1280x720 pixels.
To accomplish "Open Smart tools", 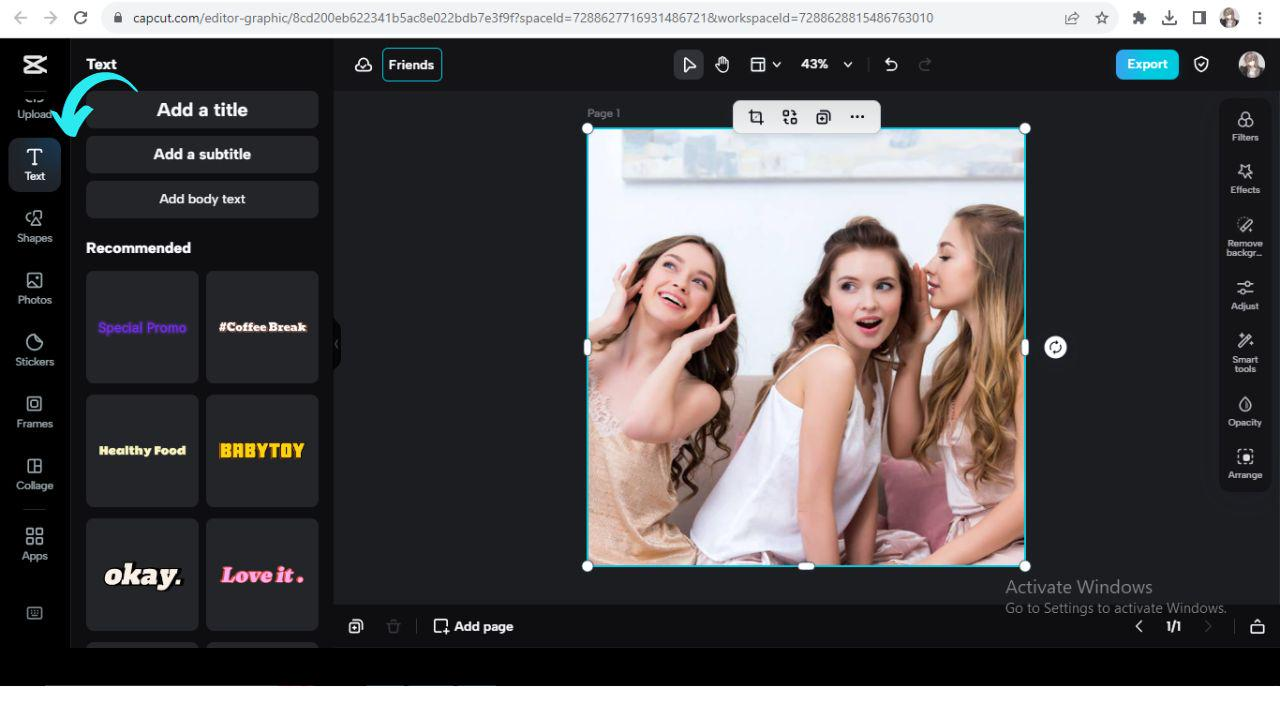I will pyautogui.click(x=1244, y=350).
